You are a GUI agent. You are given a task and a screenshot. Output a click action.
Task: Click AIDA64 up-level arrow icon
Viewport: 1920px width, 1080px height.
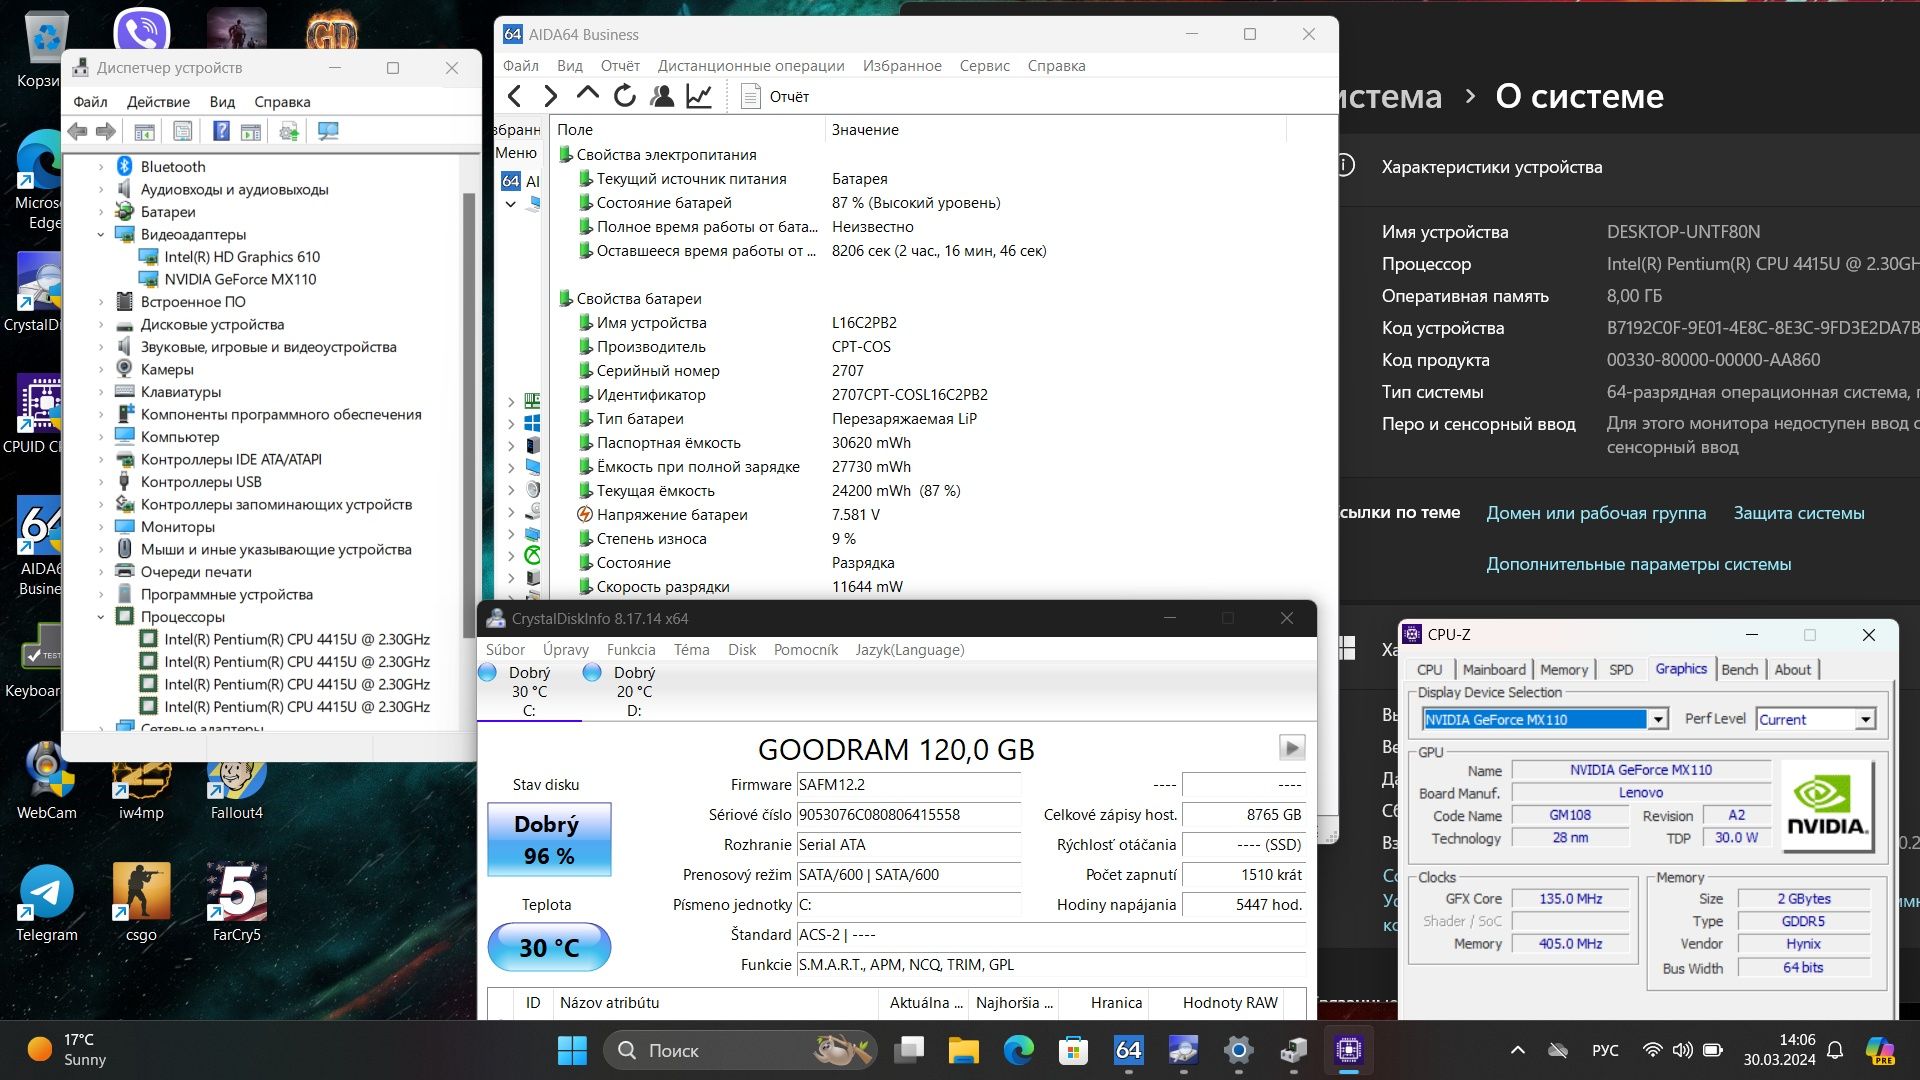pos(587,95)
